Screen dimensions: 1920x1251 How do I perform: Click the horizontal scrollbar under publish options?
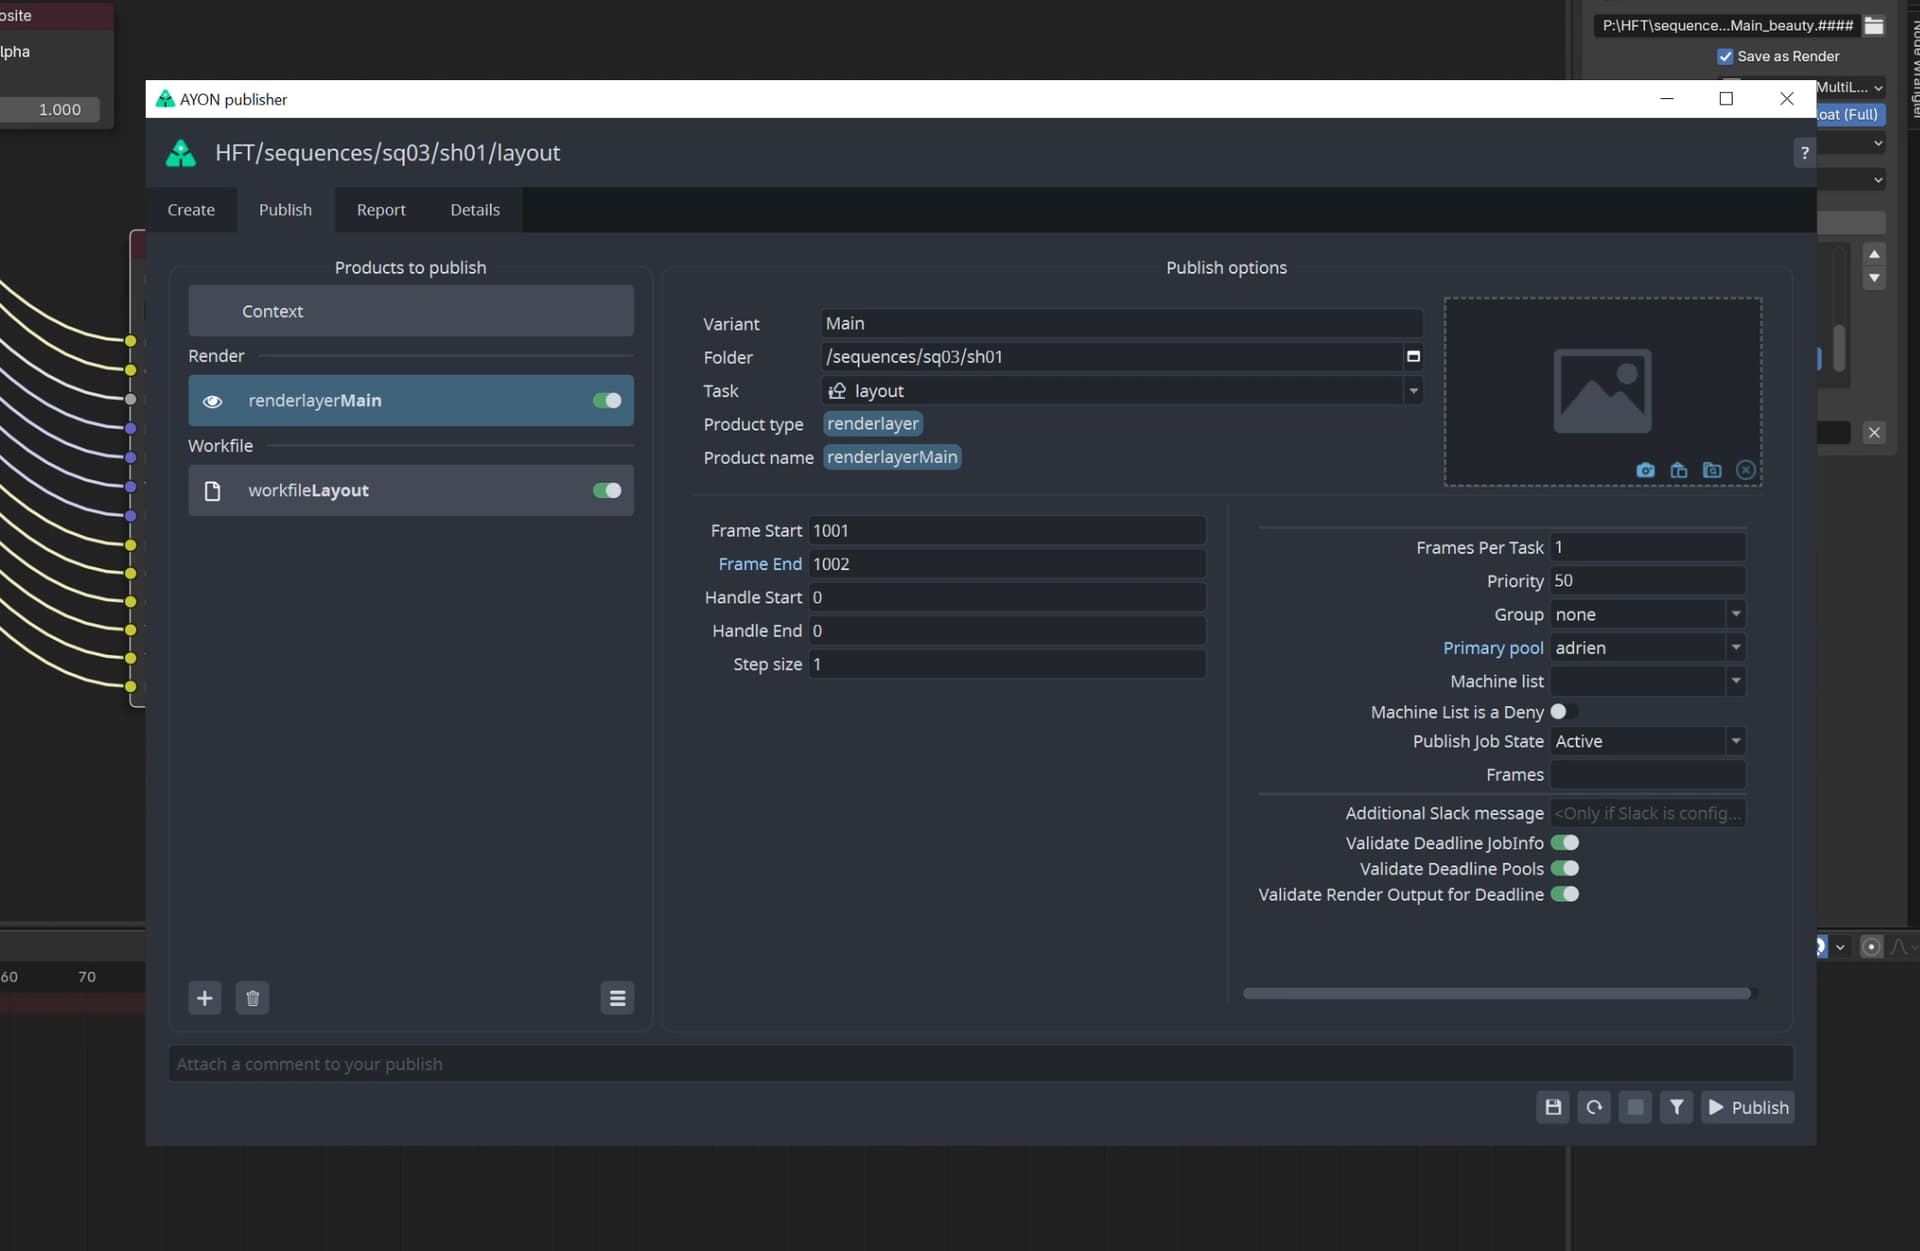[1497, 993]
